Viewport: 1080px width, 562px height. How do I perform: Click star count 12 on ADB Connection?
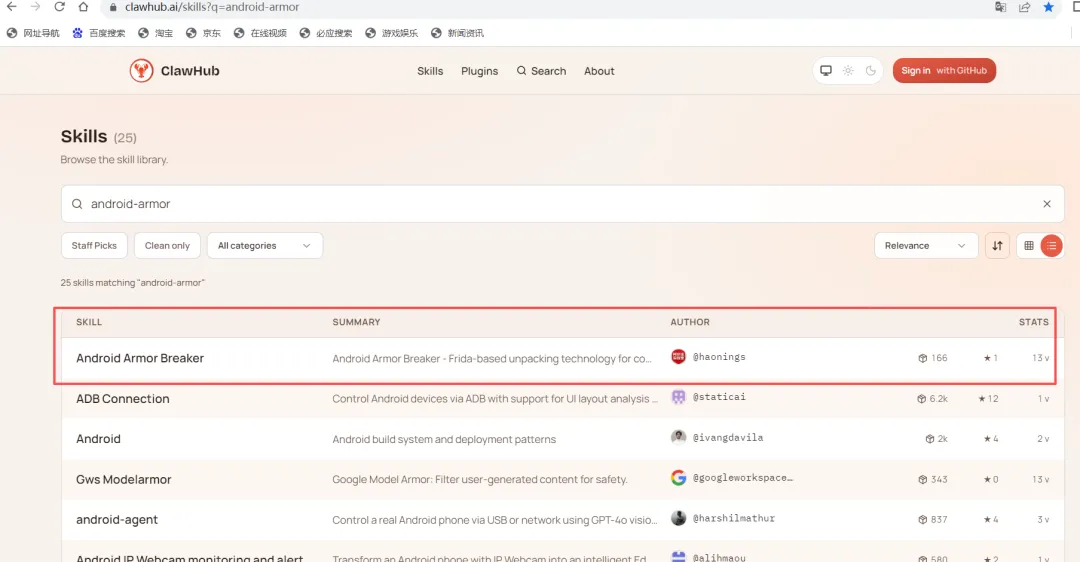(988, 399)
